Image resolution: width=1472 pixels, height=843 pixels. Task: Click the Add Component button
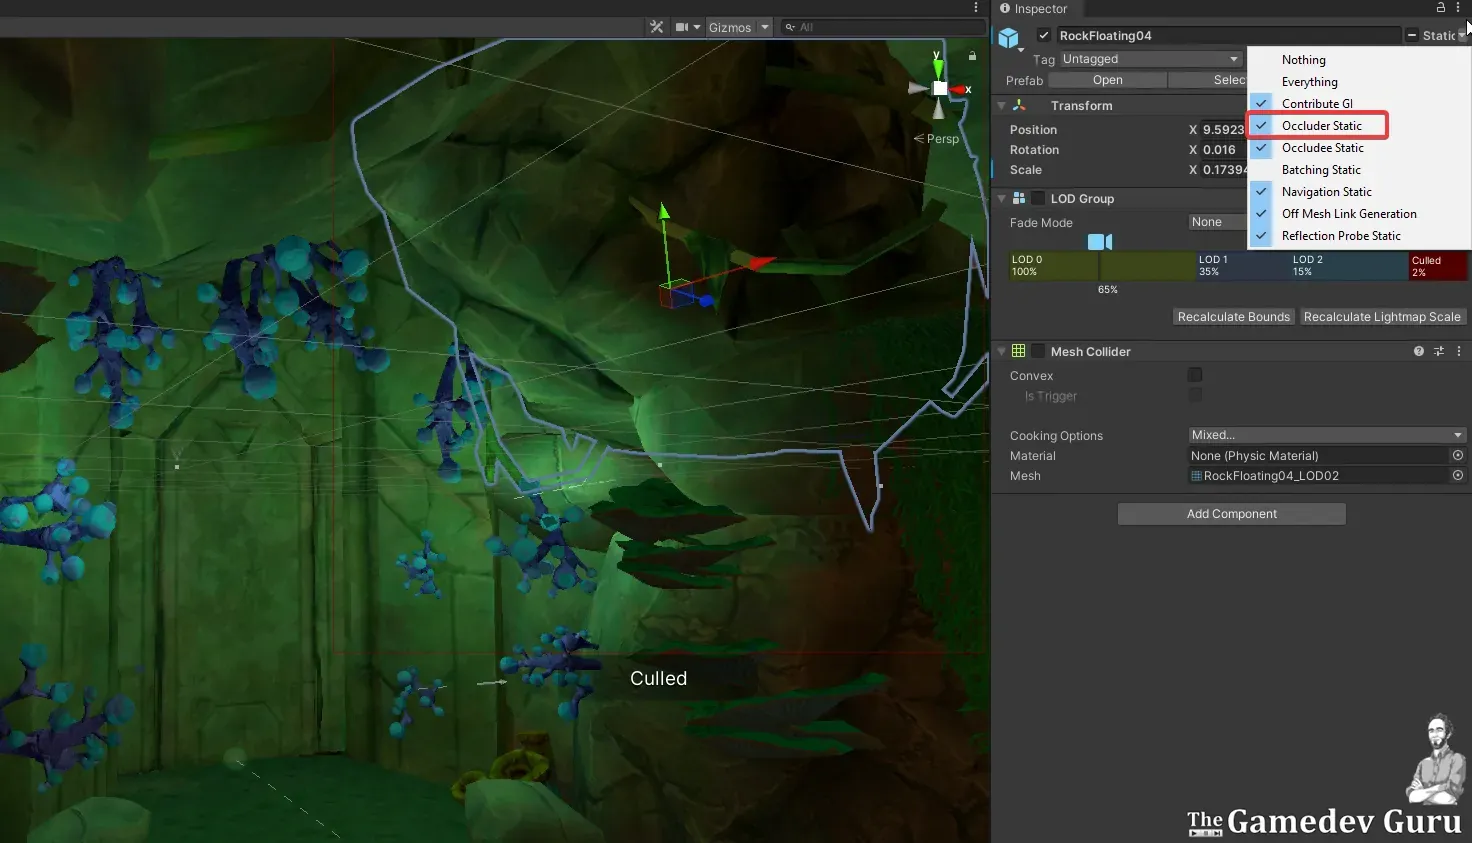tap(1231, 514)
